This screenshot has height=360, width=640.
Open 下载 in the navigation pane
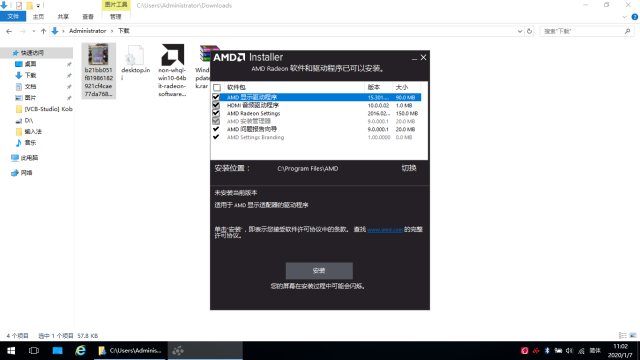(x=30, y=75)
